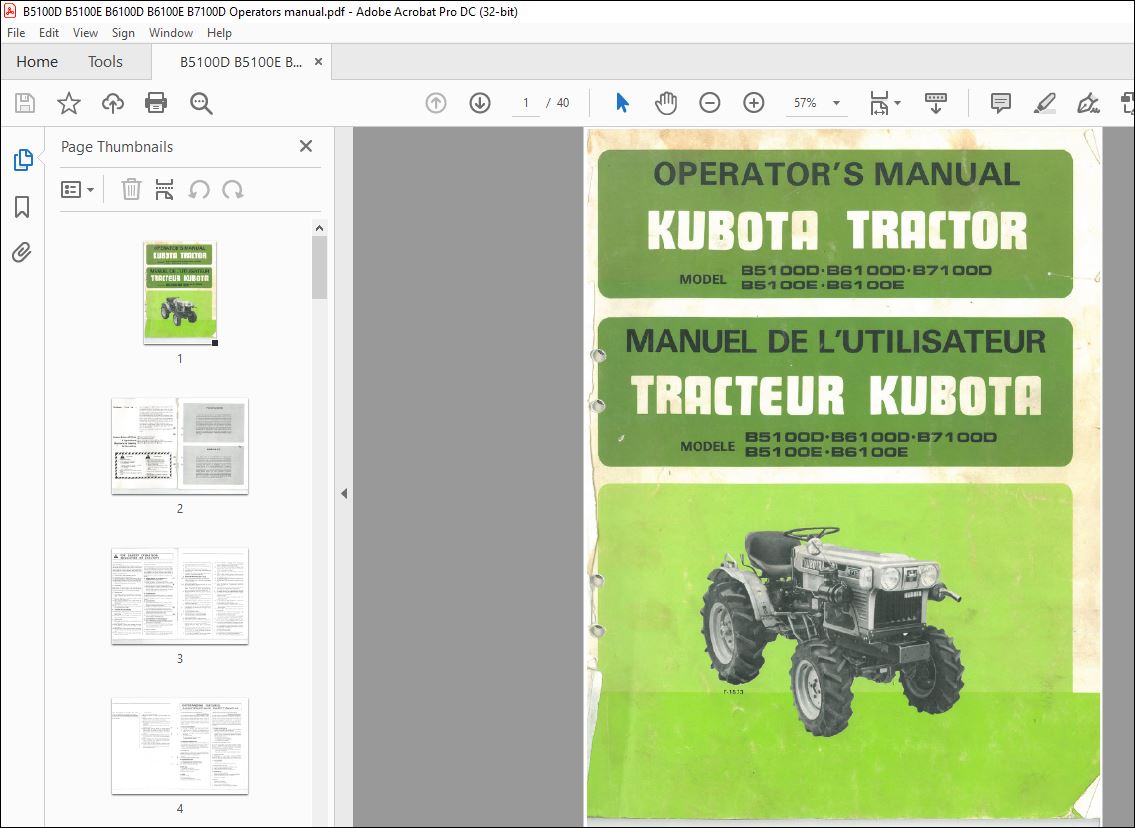Expand page fit options arrow
Viewport: 1135px width, 828px height.
[x=898, y=104]
